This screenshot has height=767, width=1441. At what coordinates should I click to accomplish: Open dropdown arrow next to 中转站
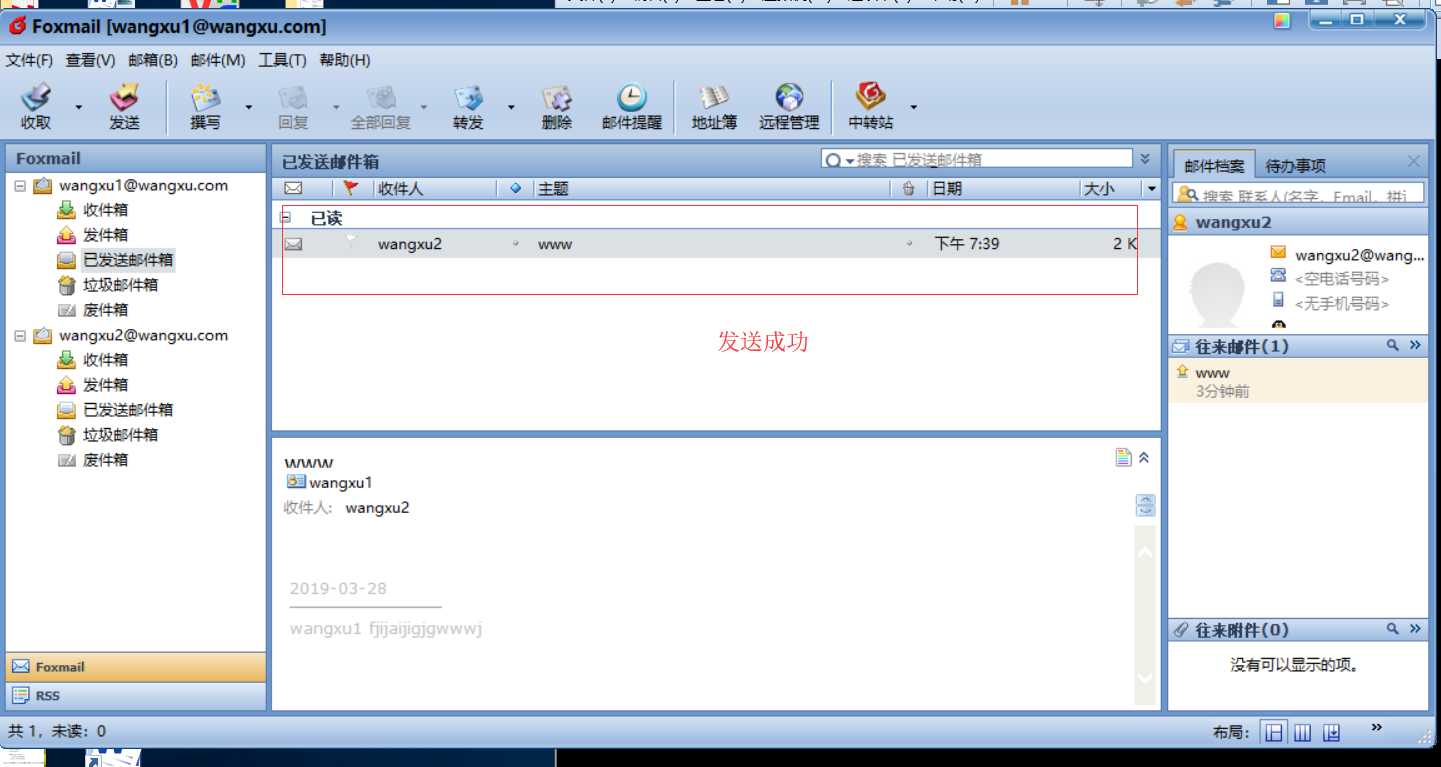pos(913,107)
